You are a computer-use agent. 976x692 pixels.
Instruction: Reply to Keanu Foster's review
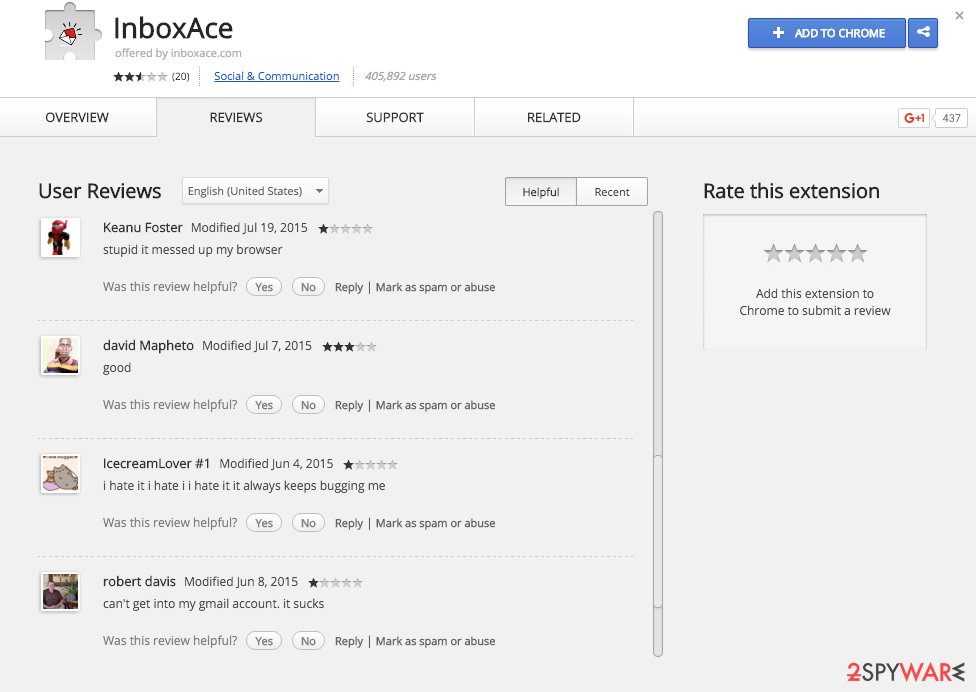pyautogui.click(x=349, y=287)
